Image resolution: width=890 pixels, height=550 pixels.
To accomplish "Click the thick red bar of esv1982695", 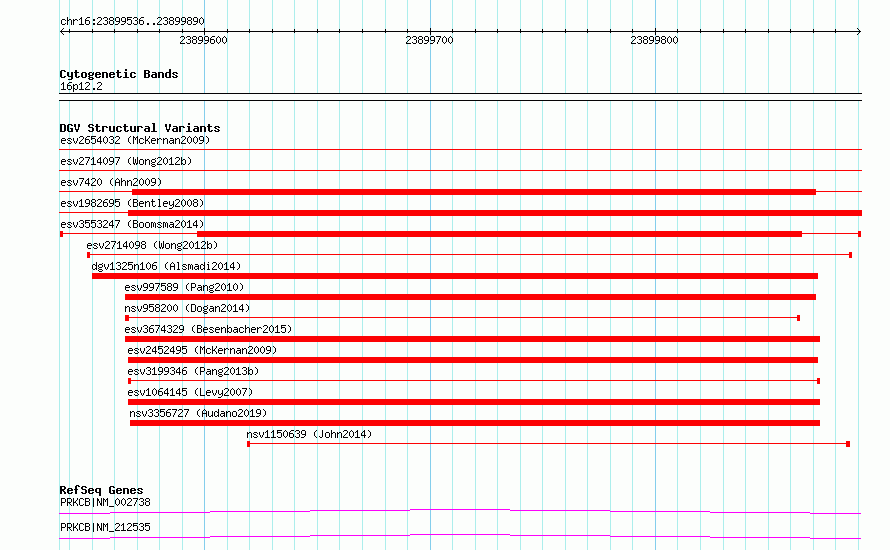I will click(x=495, y=213).
